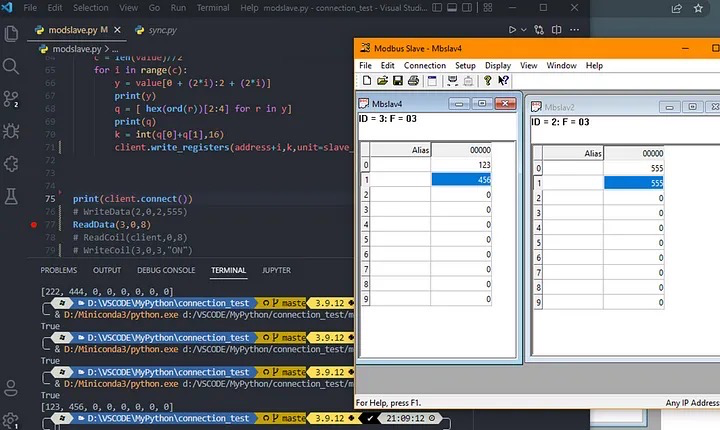Open Modbus Slave Edit menu
The height and width of the screenshot is (430, 720).
(387, 66)
